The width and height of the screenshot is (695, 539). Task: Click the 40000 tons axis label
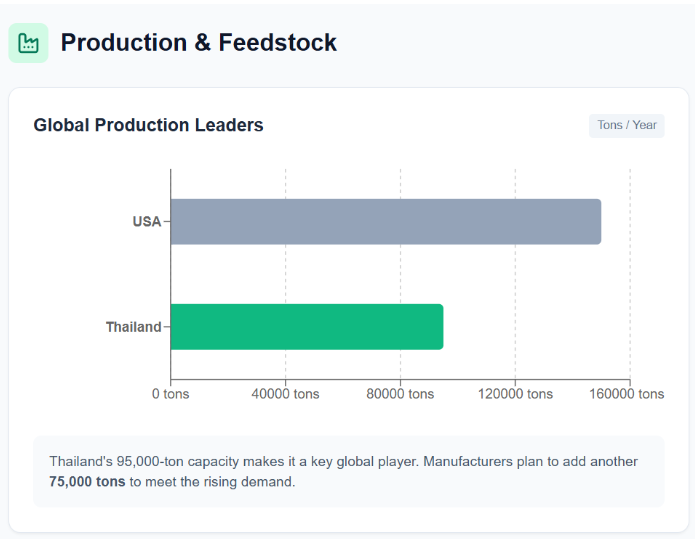pos(285,394)
